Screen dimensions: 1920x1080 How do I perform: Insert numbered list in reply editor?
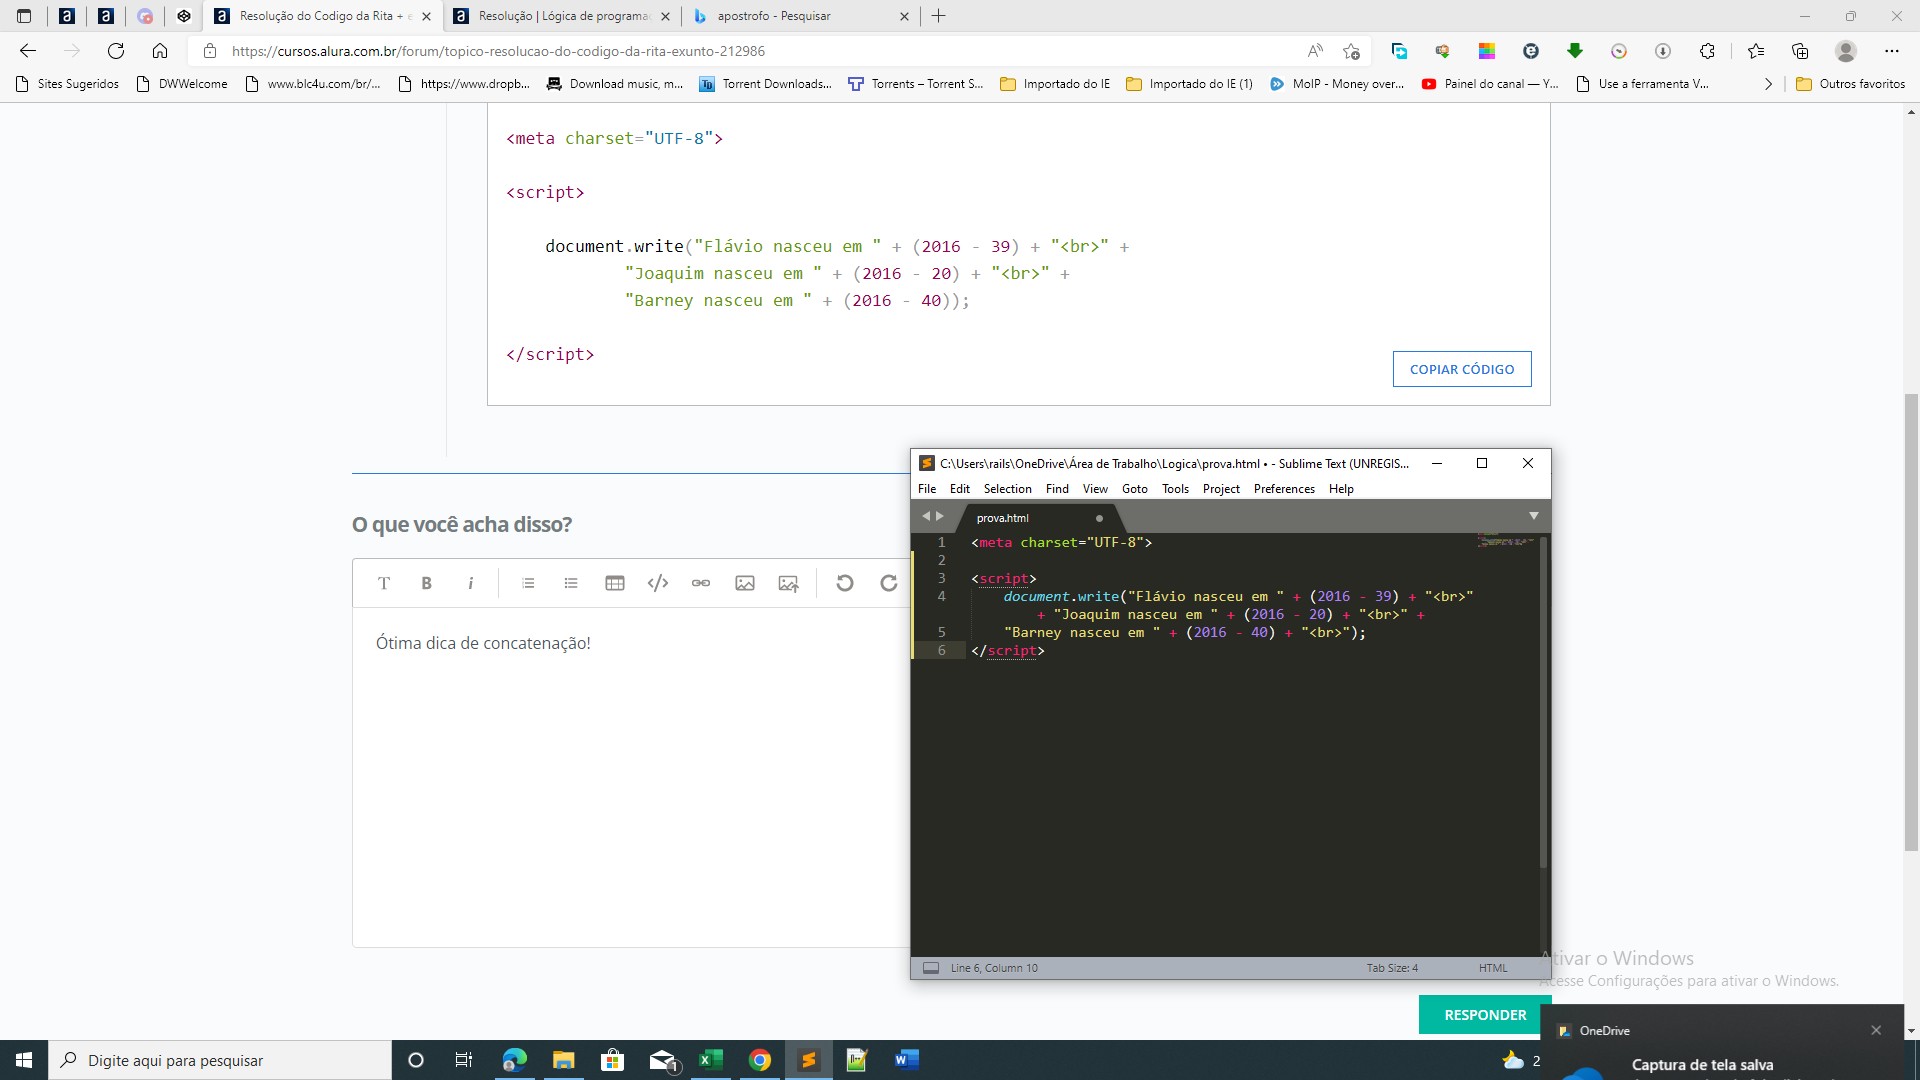point(528,583)
